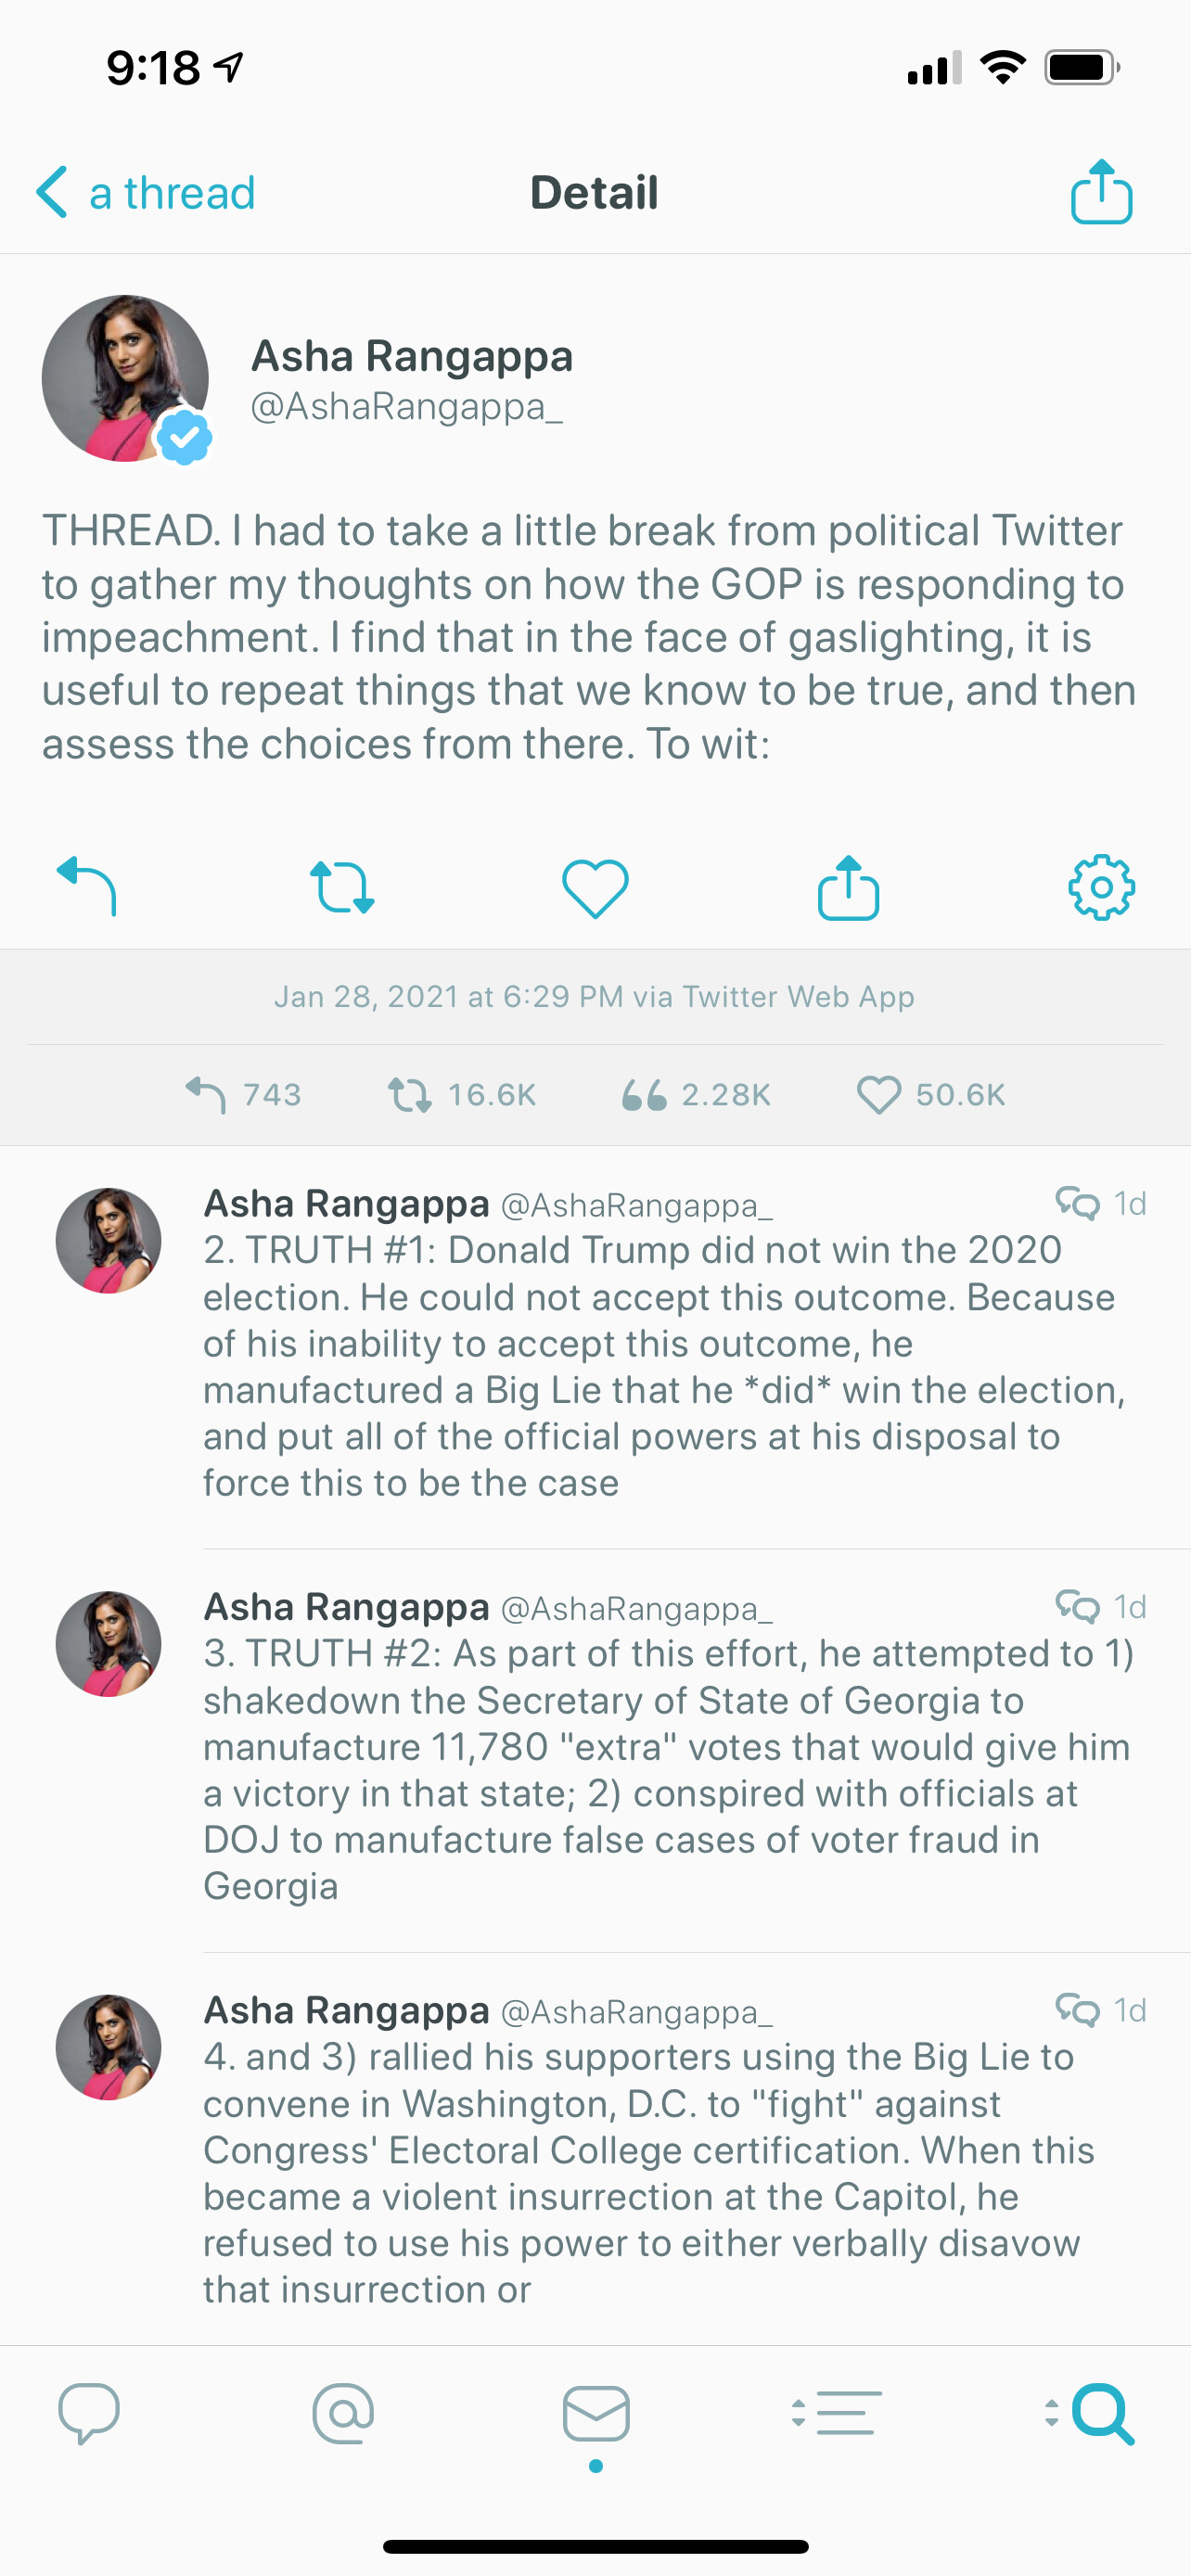Switch to the timeline bubble tab
This screenshot has width=1191, height=2576.
[x=89, y=2414]
